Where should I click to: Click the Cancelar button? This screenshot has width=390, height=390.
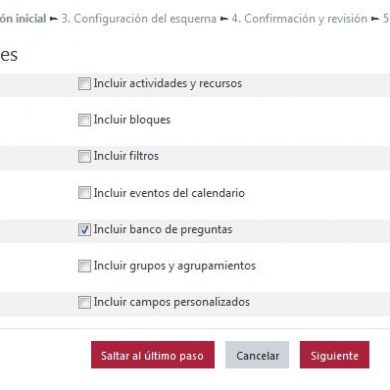point(257,355)
